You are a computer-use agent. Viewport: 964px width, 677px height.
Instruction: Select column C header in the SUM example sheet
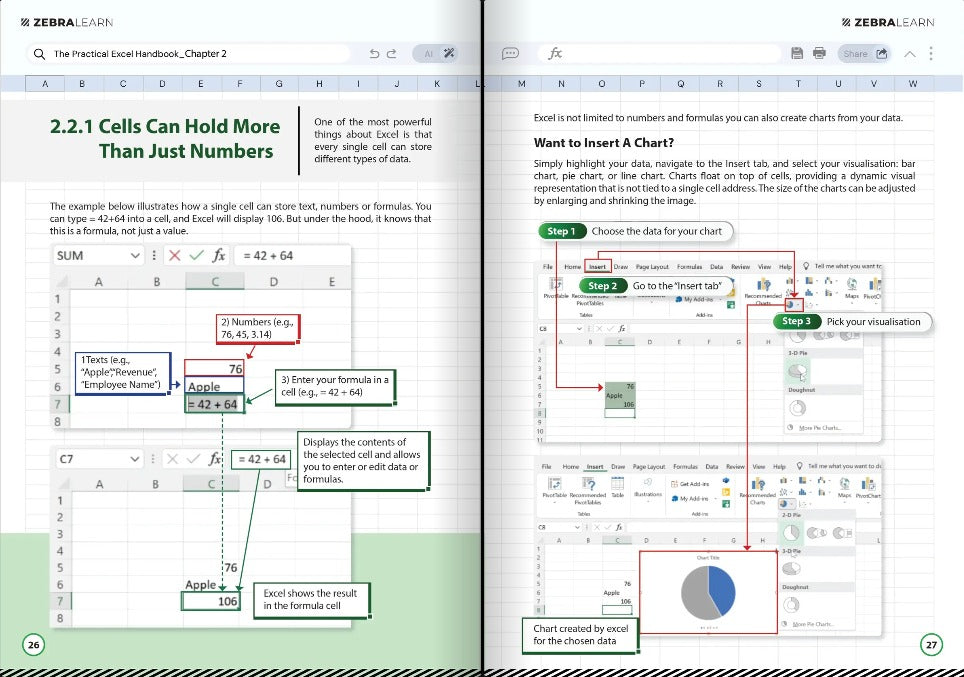215,282
